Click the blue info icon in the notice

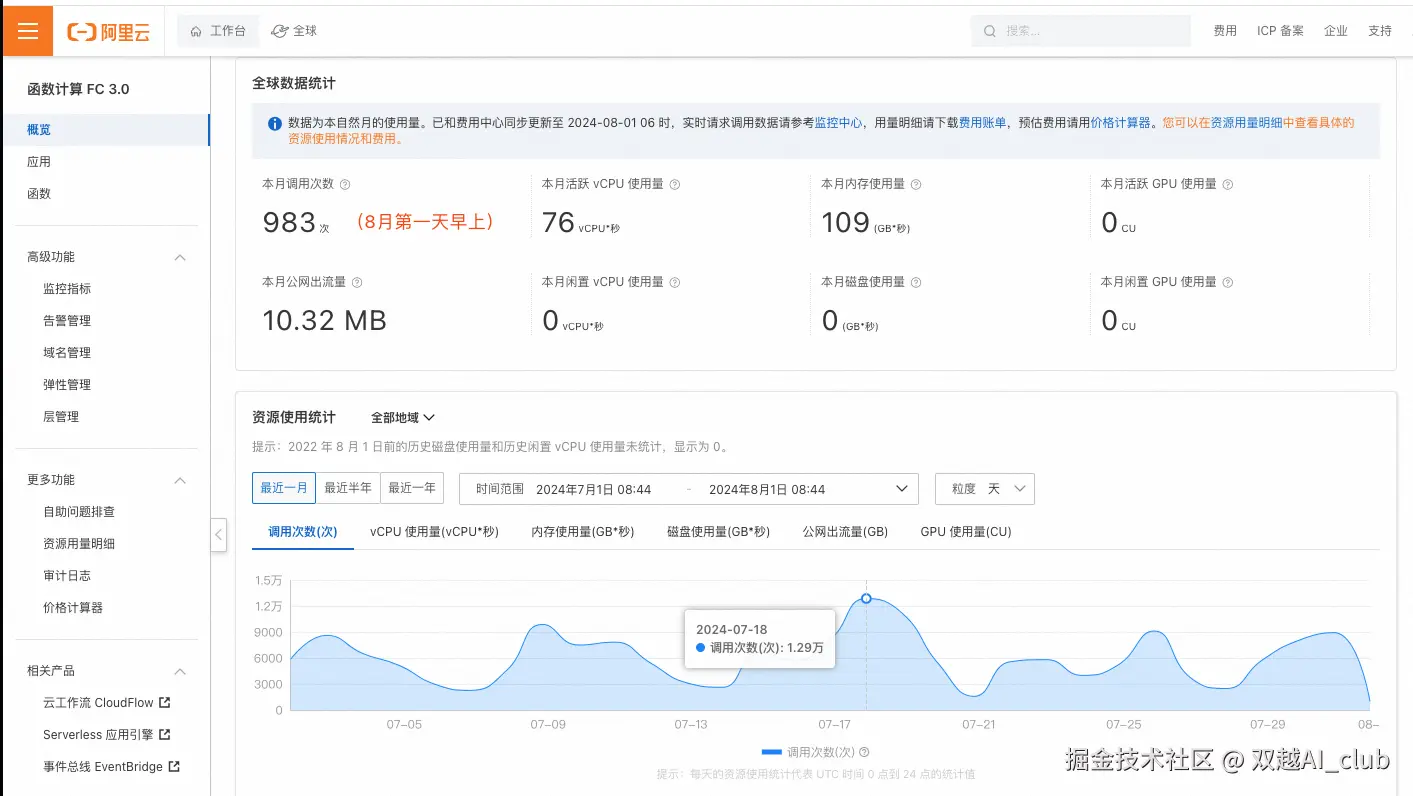tap(275, 124)
